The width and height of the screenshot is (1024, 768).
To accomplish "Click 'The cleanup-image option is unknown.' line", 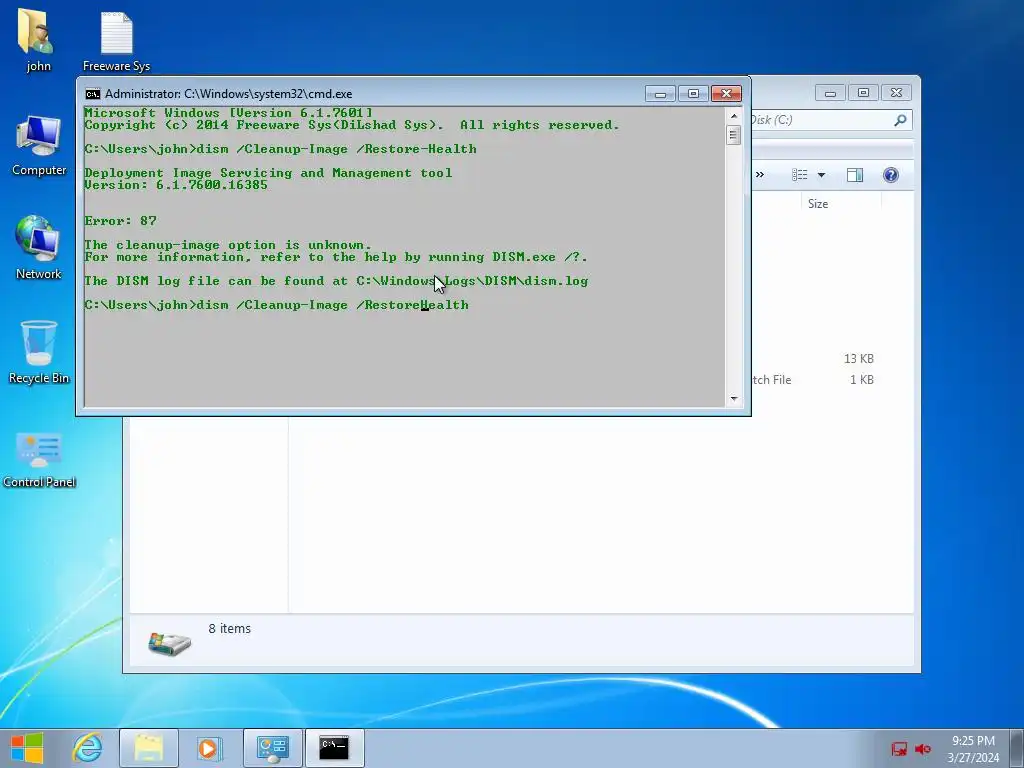I will point(228,245).
